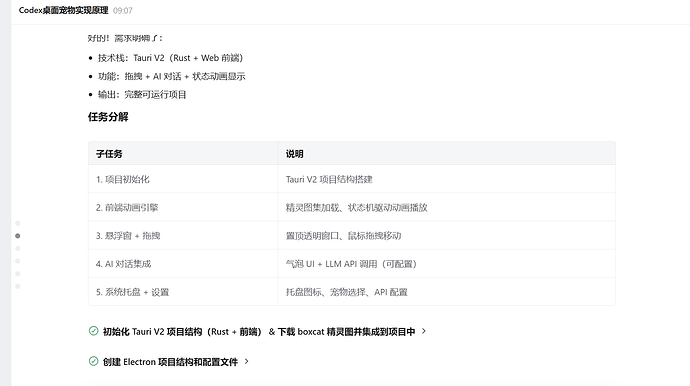
Task: Jump to the last message navigation dot
Action: click(x=18, y=286)
